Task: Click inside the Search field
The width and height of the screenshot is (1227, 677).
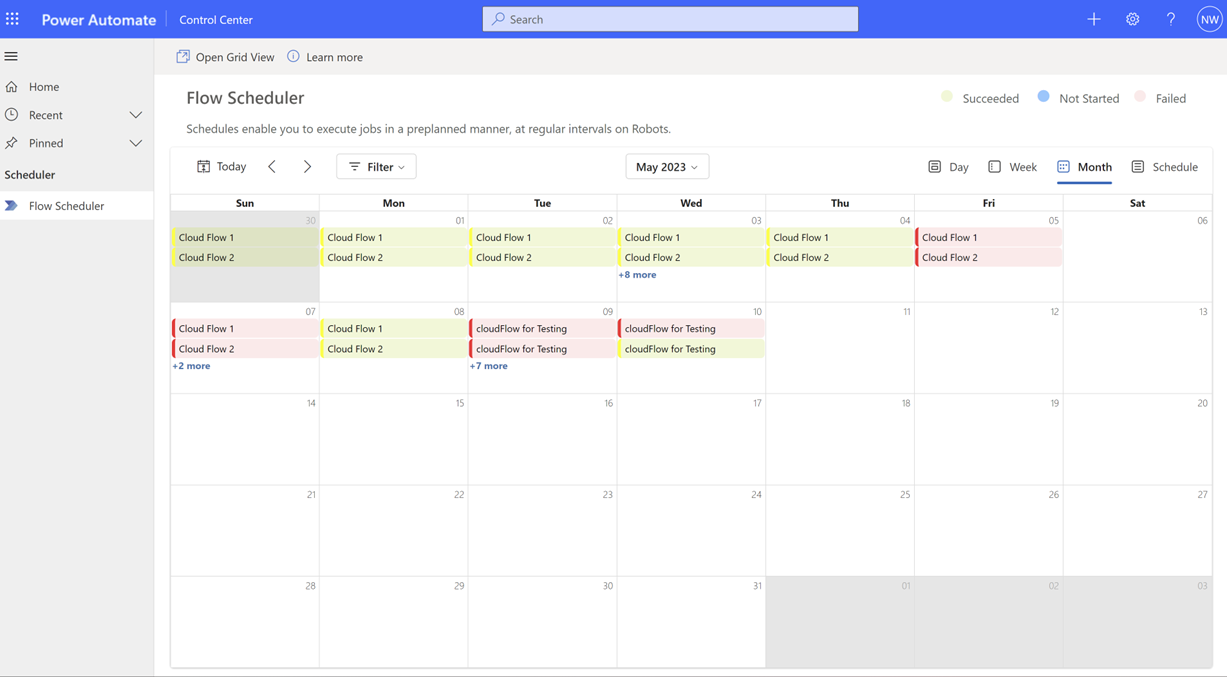Action: point(670,19)
